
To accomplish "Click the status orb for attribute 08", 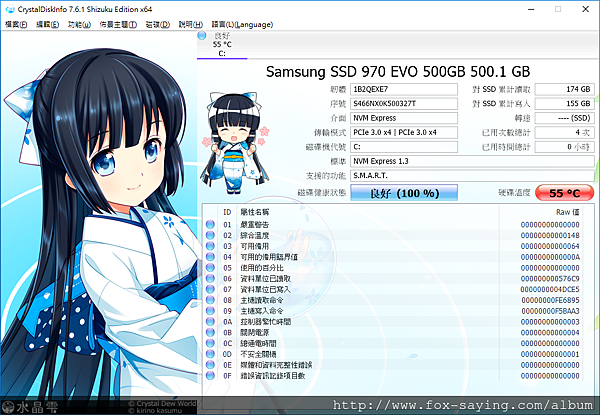I will click(x=210, y=300).
